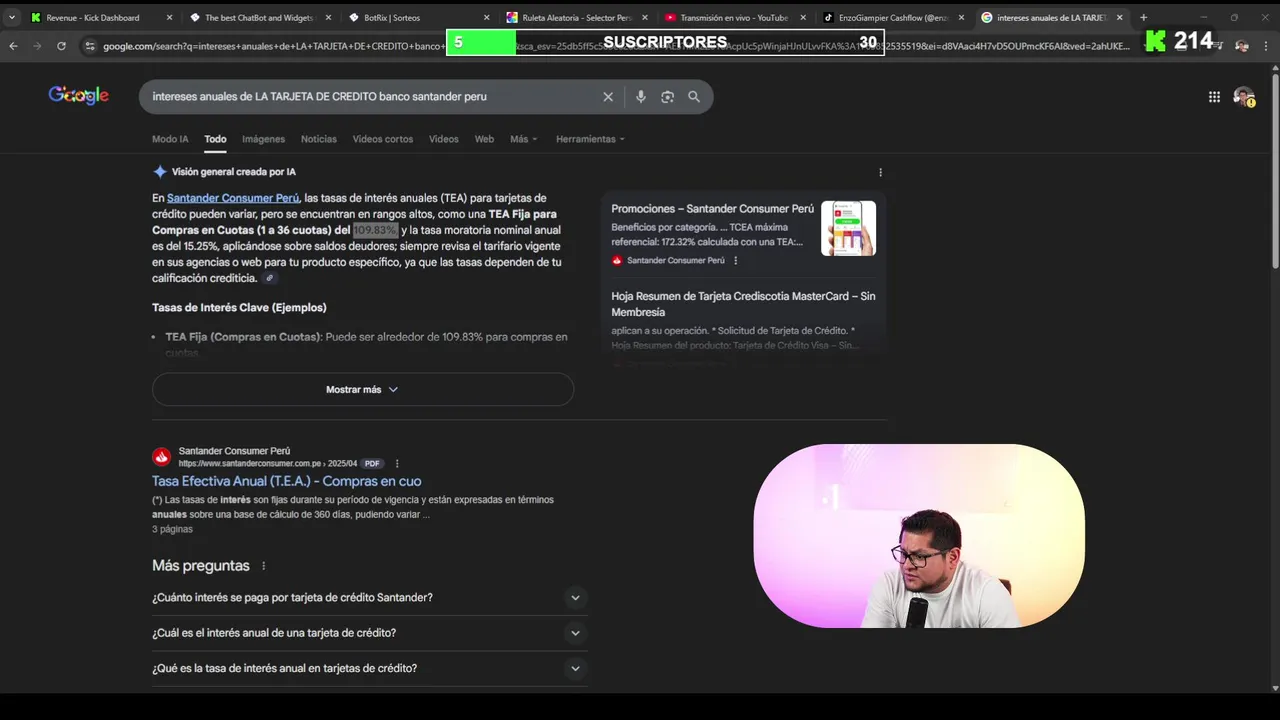Start voice search with microphone icon

pyautogui.click(x=641, y=97)
